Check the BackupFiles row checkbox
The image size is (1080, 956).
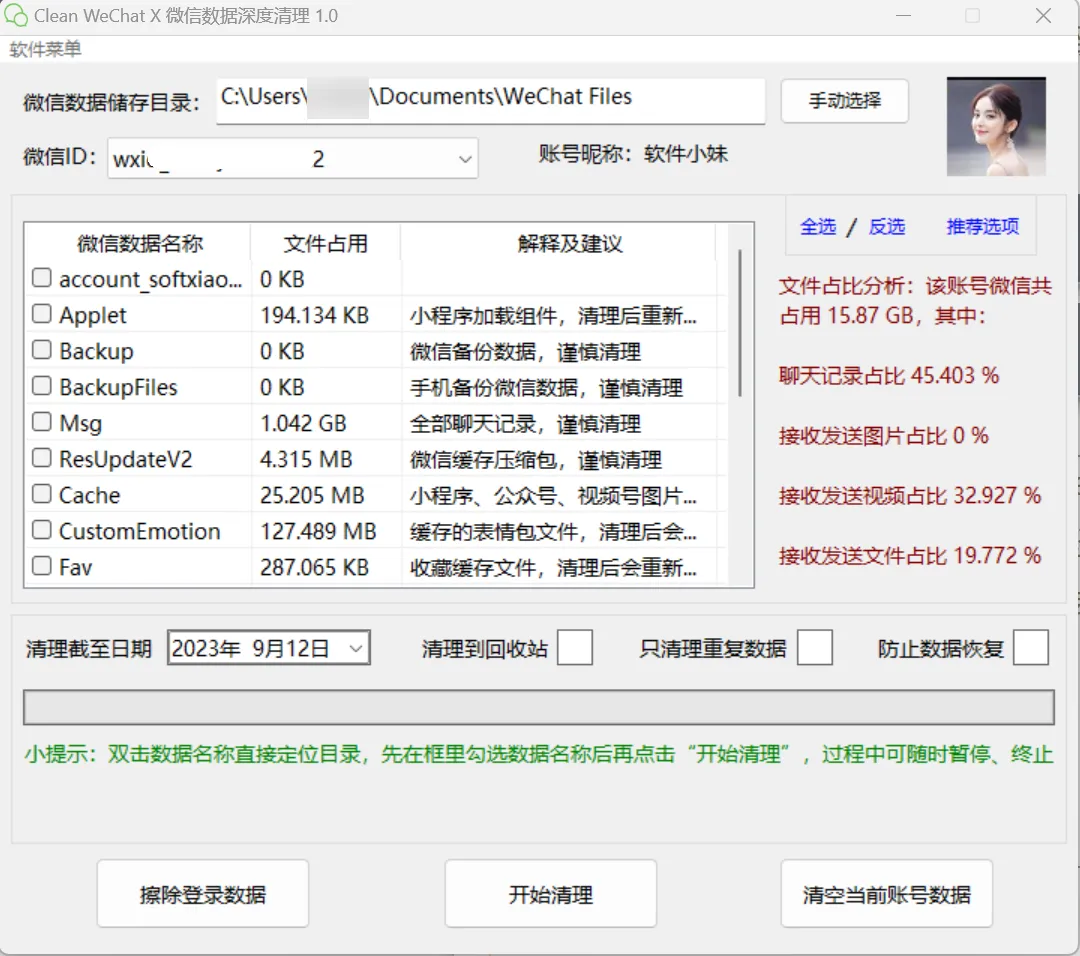pyautogui.click(x=42, y=385)
